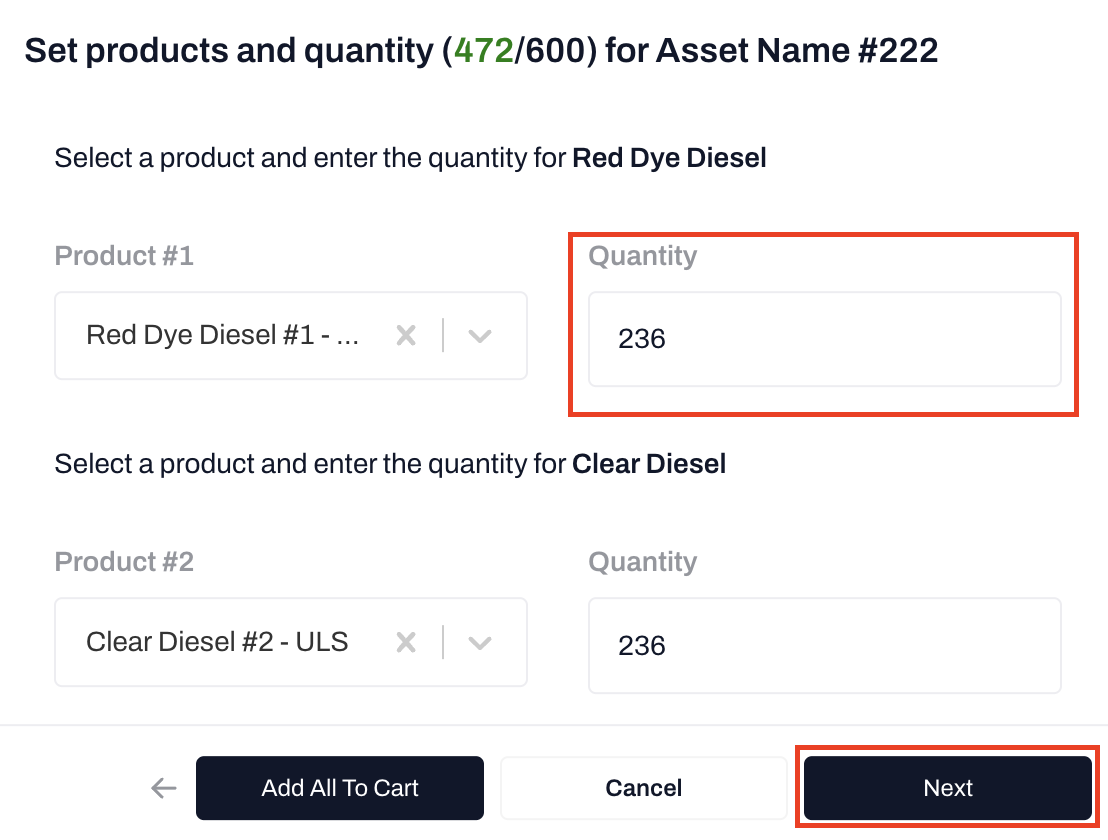Click the green 472 quantity count
The width and height of the screenshot is (1108, 840).
(x=484, y=51)
